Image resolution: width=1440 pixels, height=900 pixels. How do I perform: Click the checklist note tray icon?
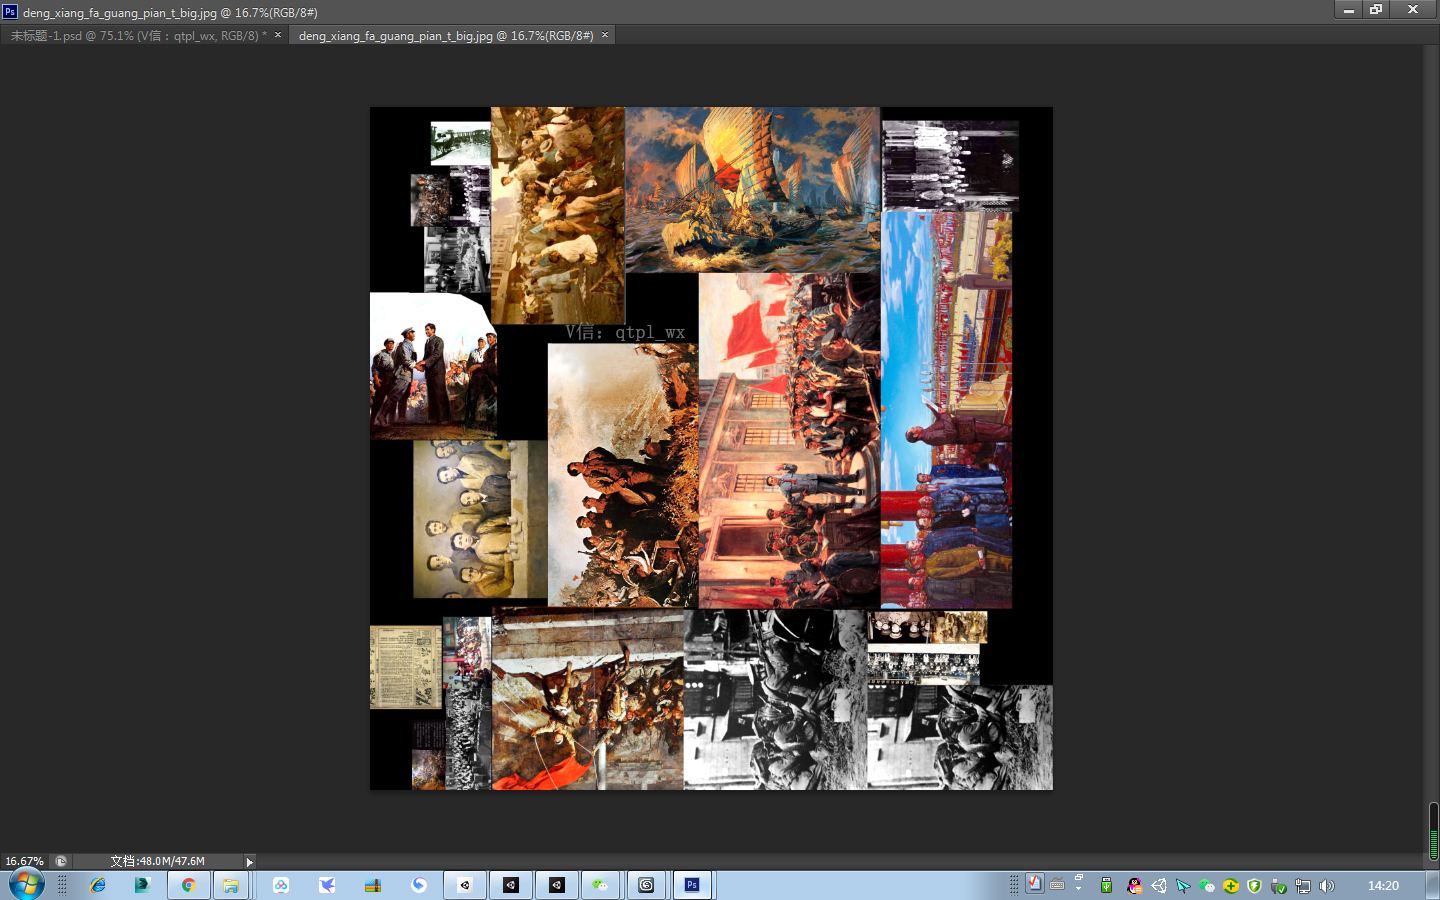coord(1035,883)
